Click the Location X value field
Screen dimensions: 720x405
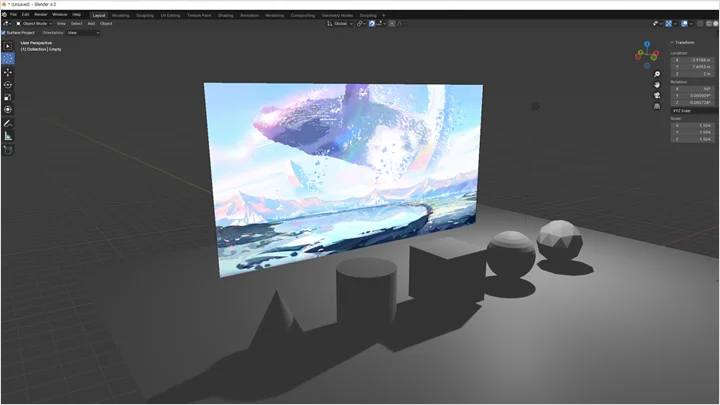(693, 60)
